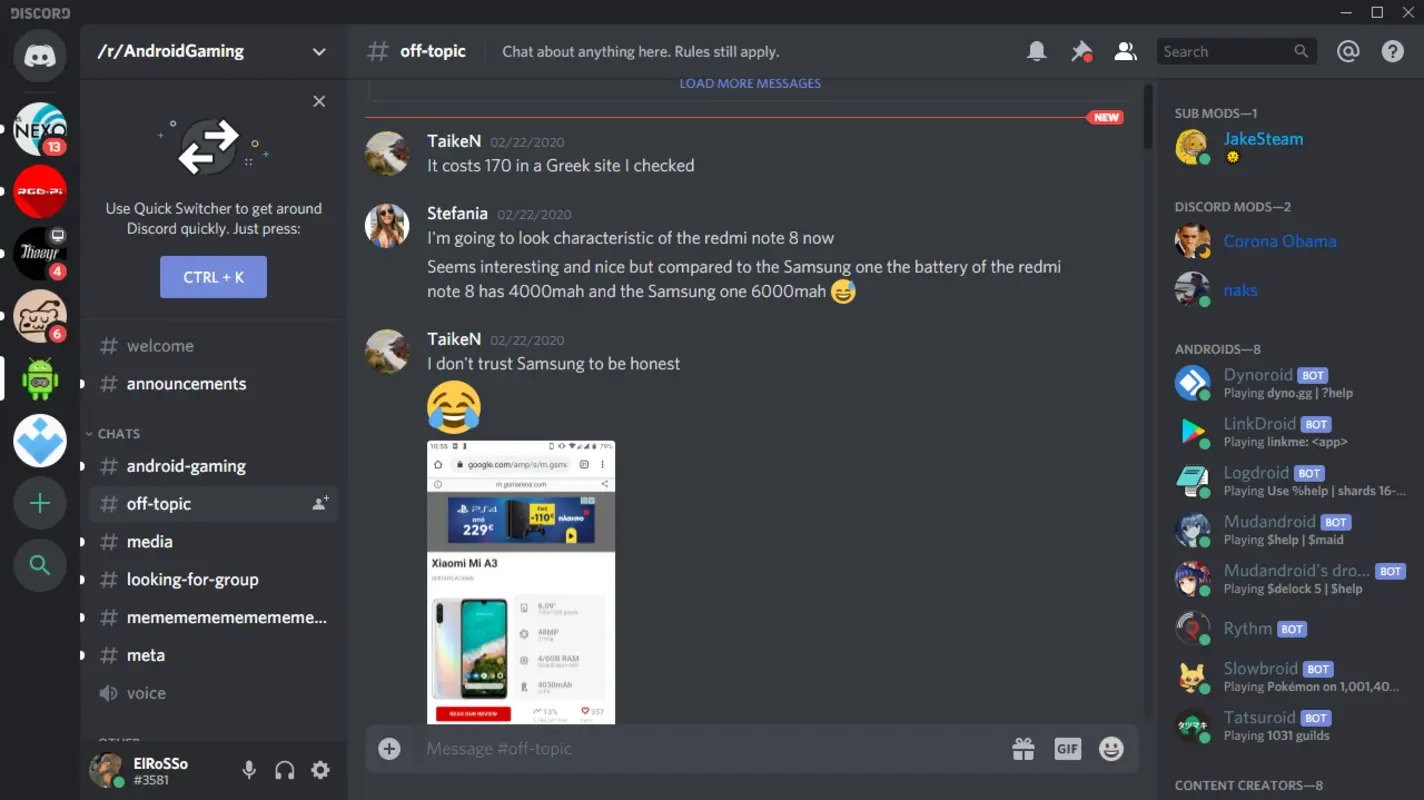This screenshot has height=800, width=1424.
Task: Show pinned messages
Action: click(x=1081, y=50)
